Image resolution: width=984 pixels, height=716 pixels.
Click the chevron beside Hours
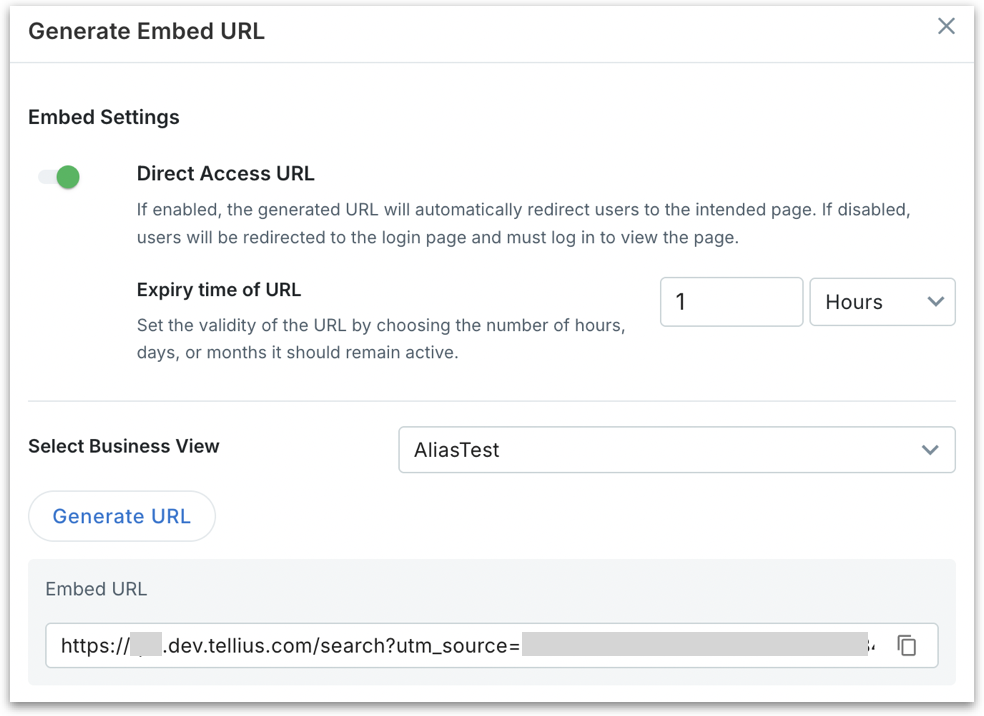click(936, 302)
